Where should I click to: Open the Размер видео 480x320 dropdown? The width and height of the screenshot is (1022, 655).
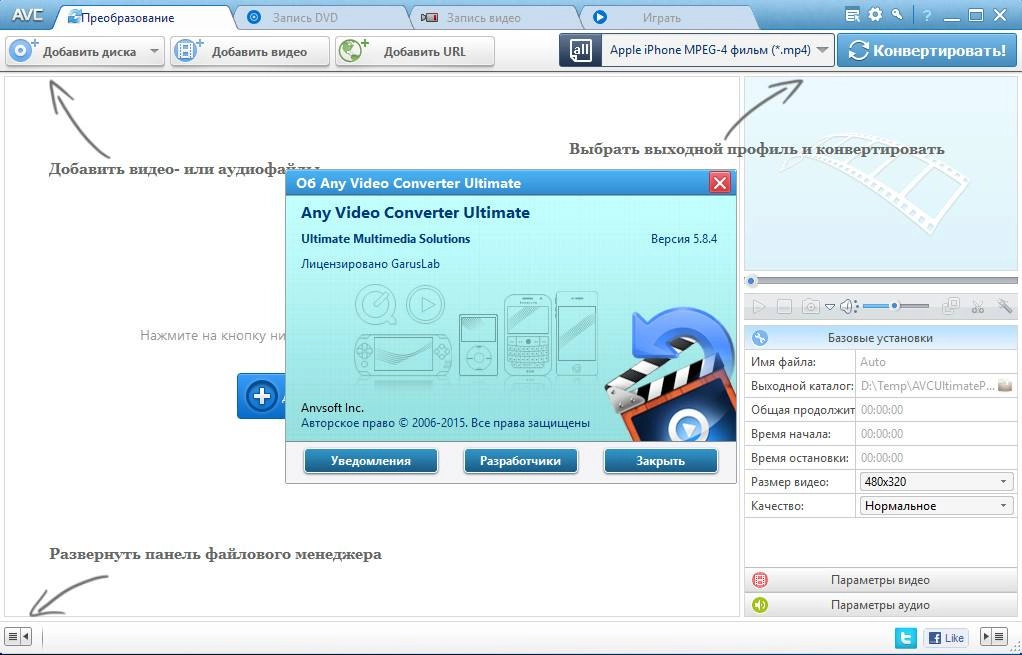936,482
